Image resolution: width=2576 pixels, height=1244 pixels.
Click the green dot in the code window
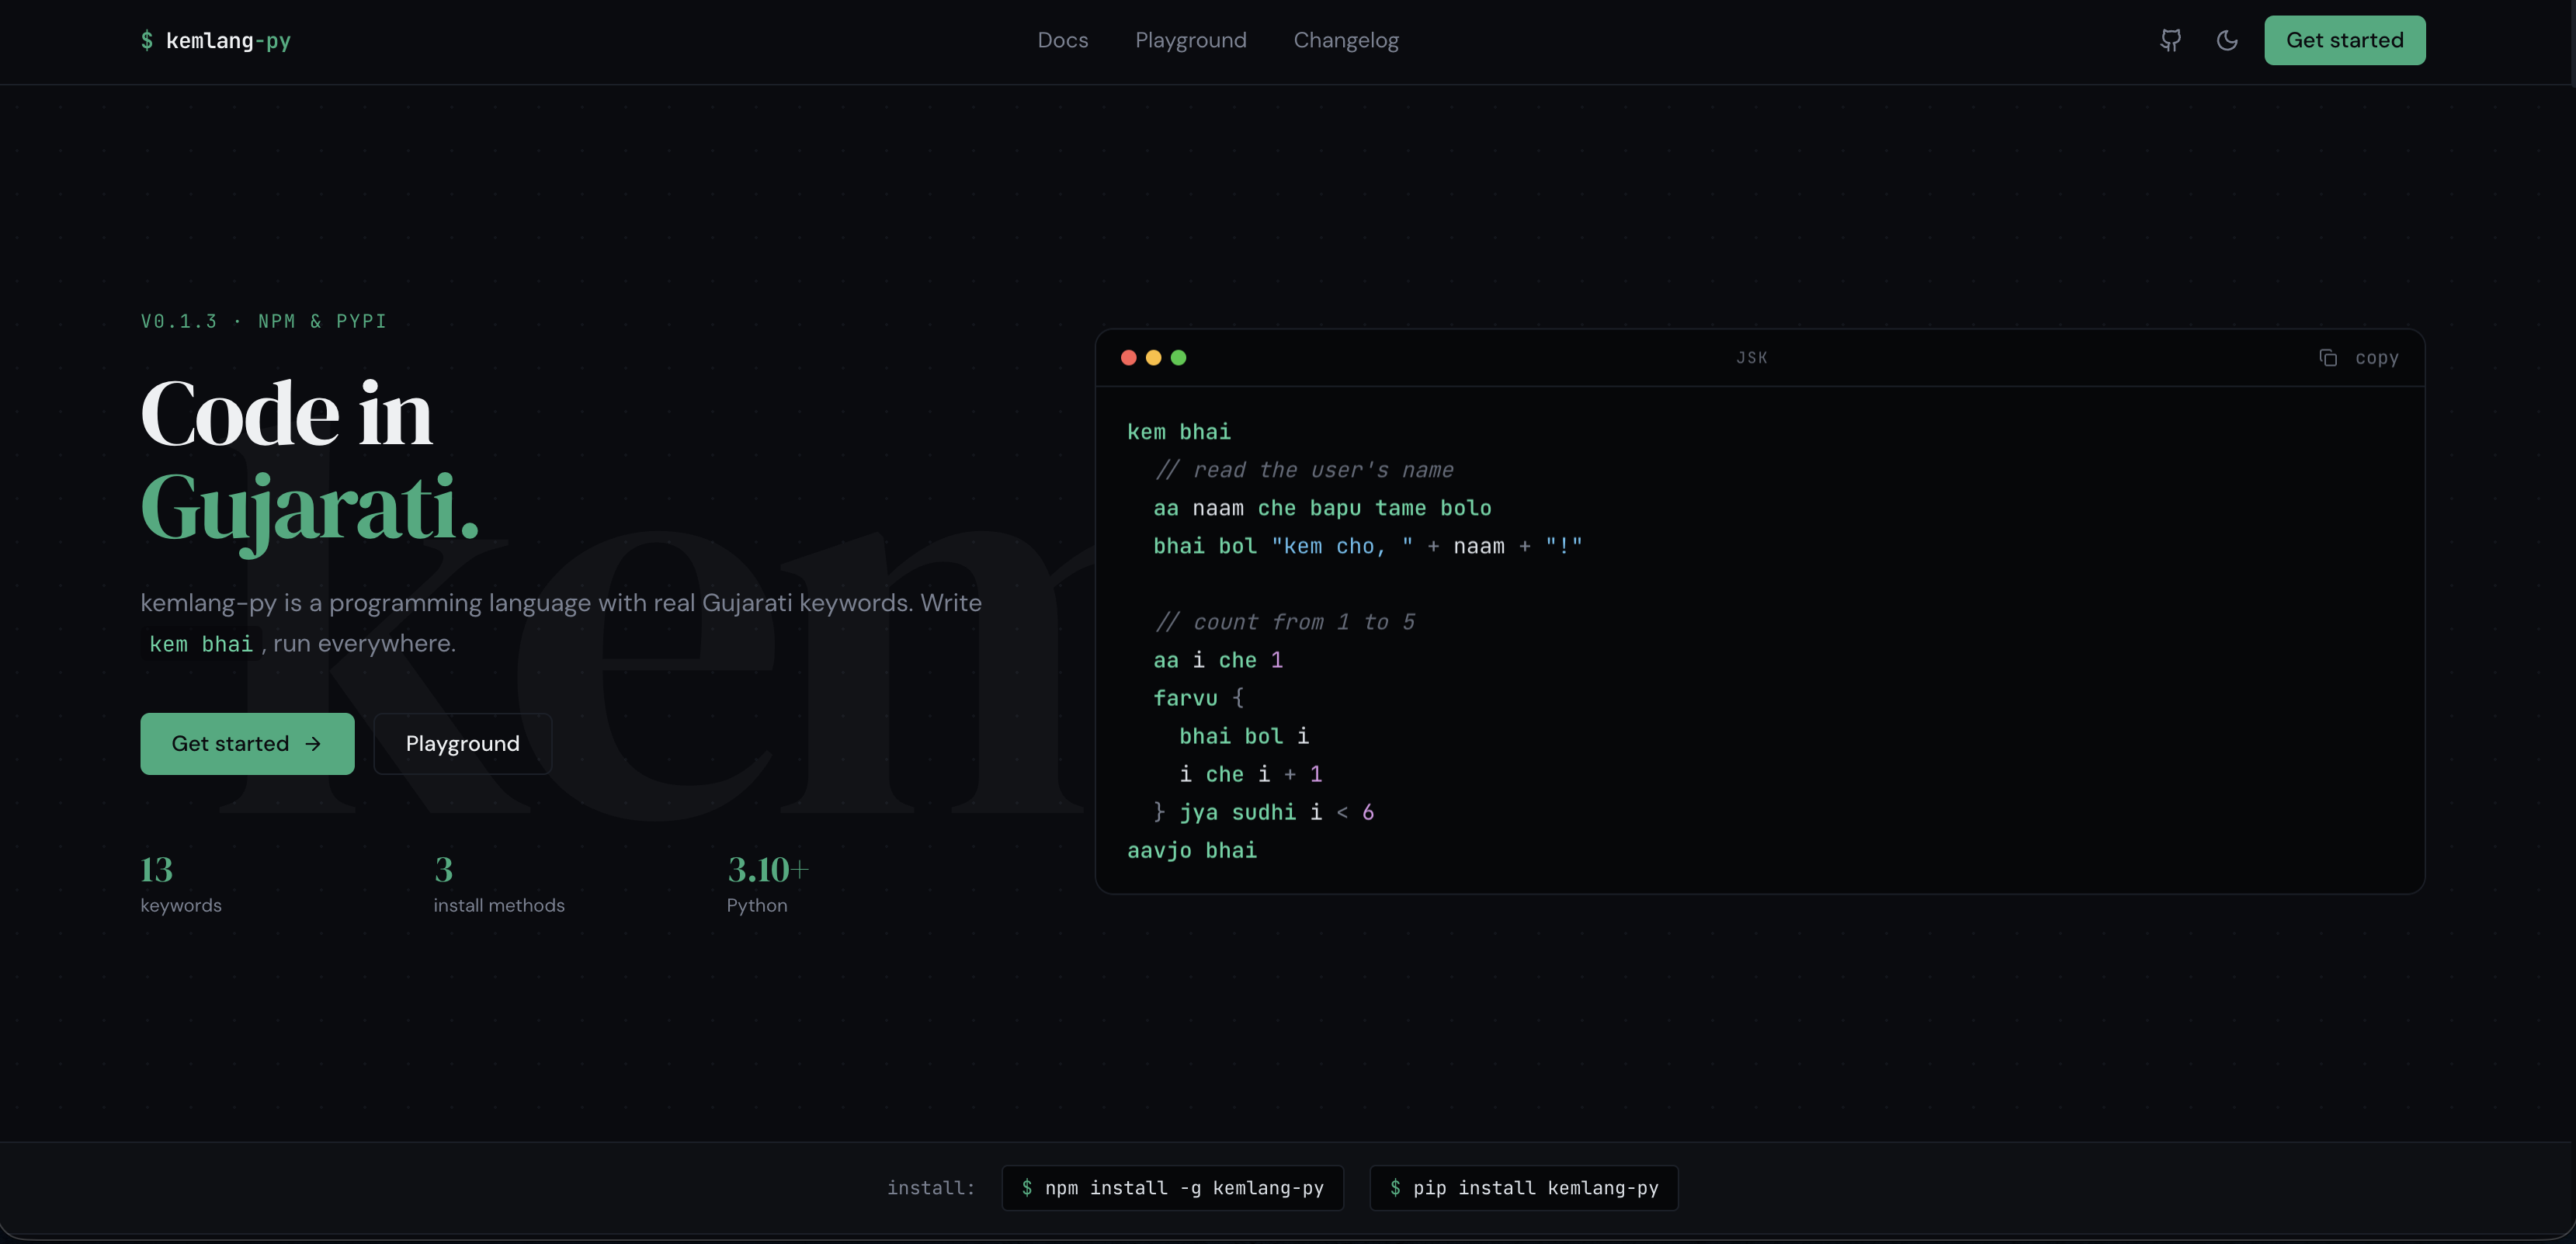pos(1178,358)
